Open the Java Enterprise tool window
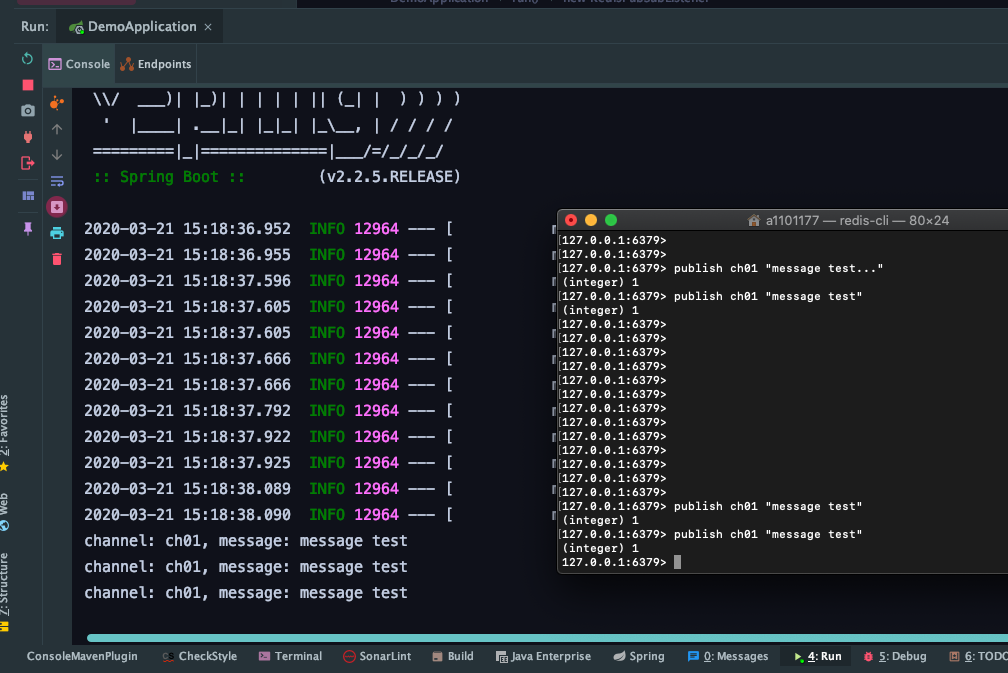Image resolution: width=1008 pixels, height=673 pixels. (543, 656)
